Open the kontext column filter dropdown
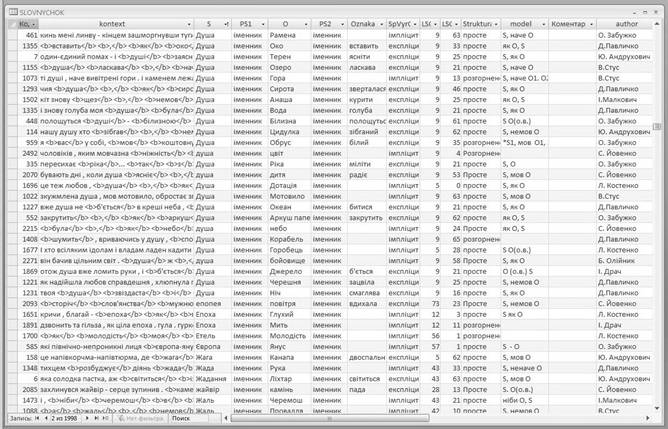 point(189,24)
